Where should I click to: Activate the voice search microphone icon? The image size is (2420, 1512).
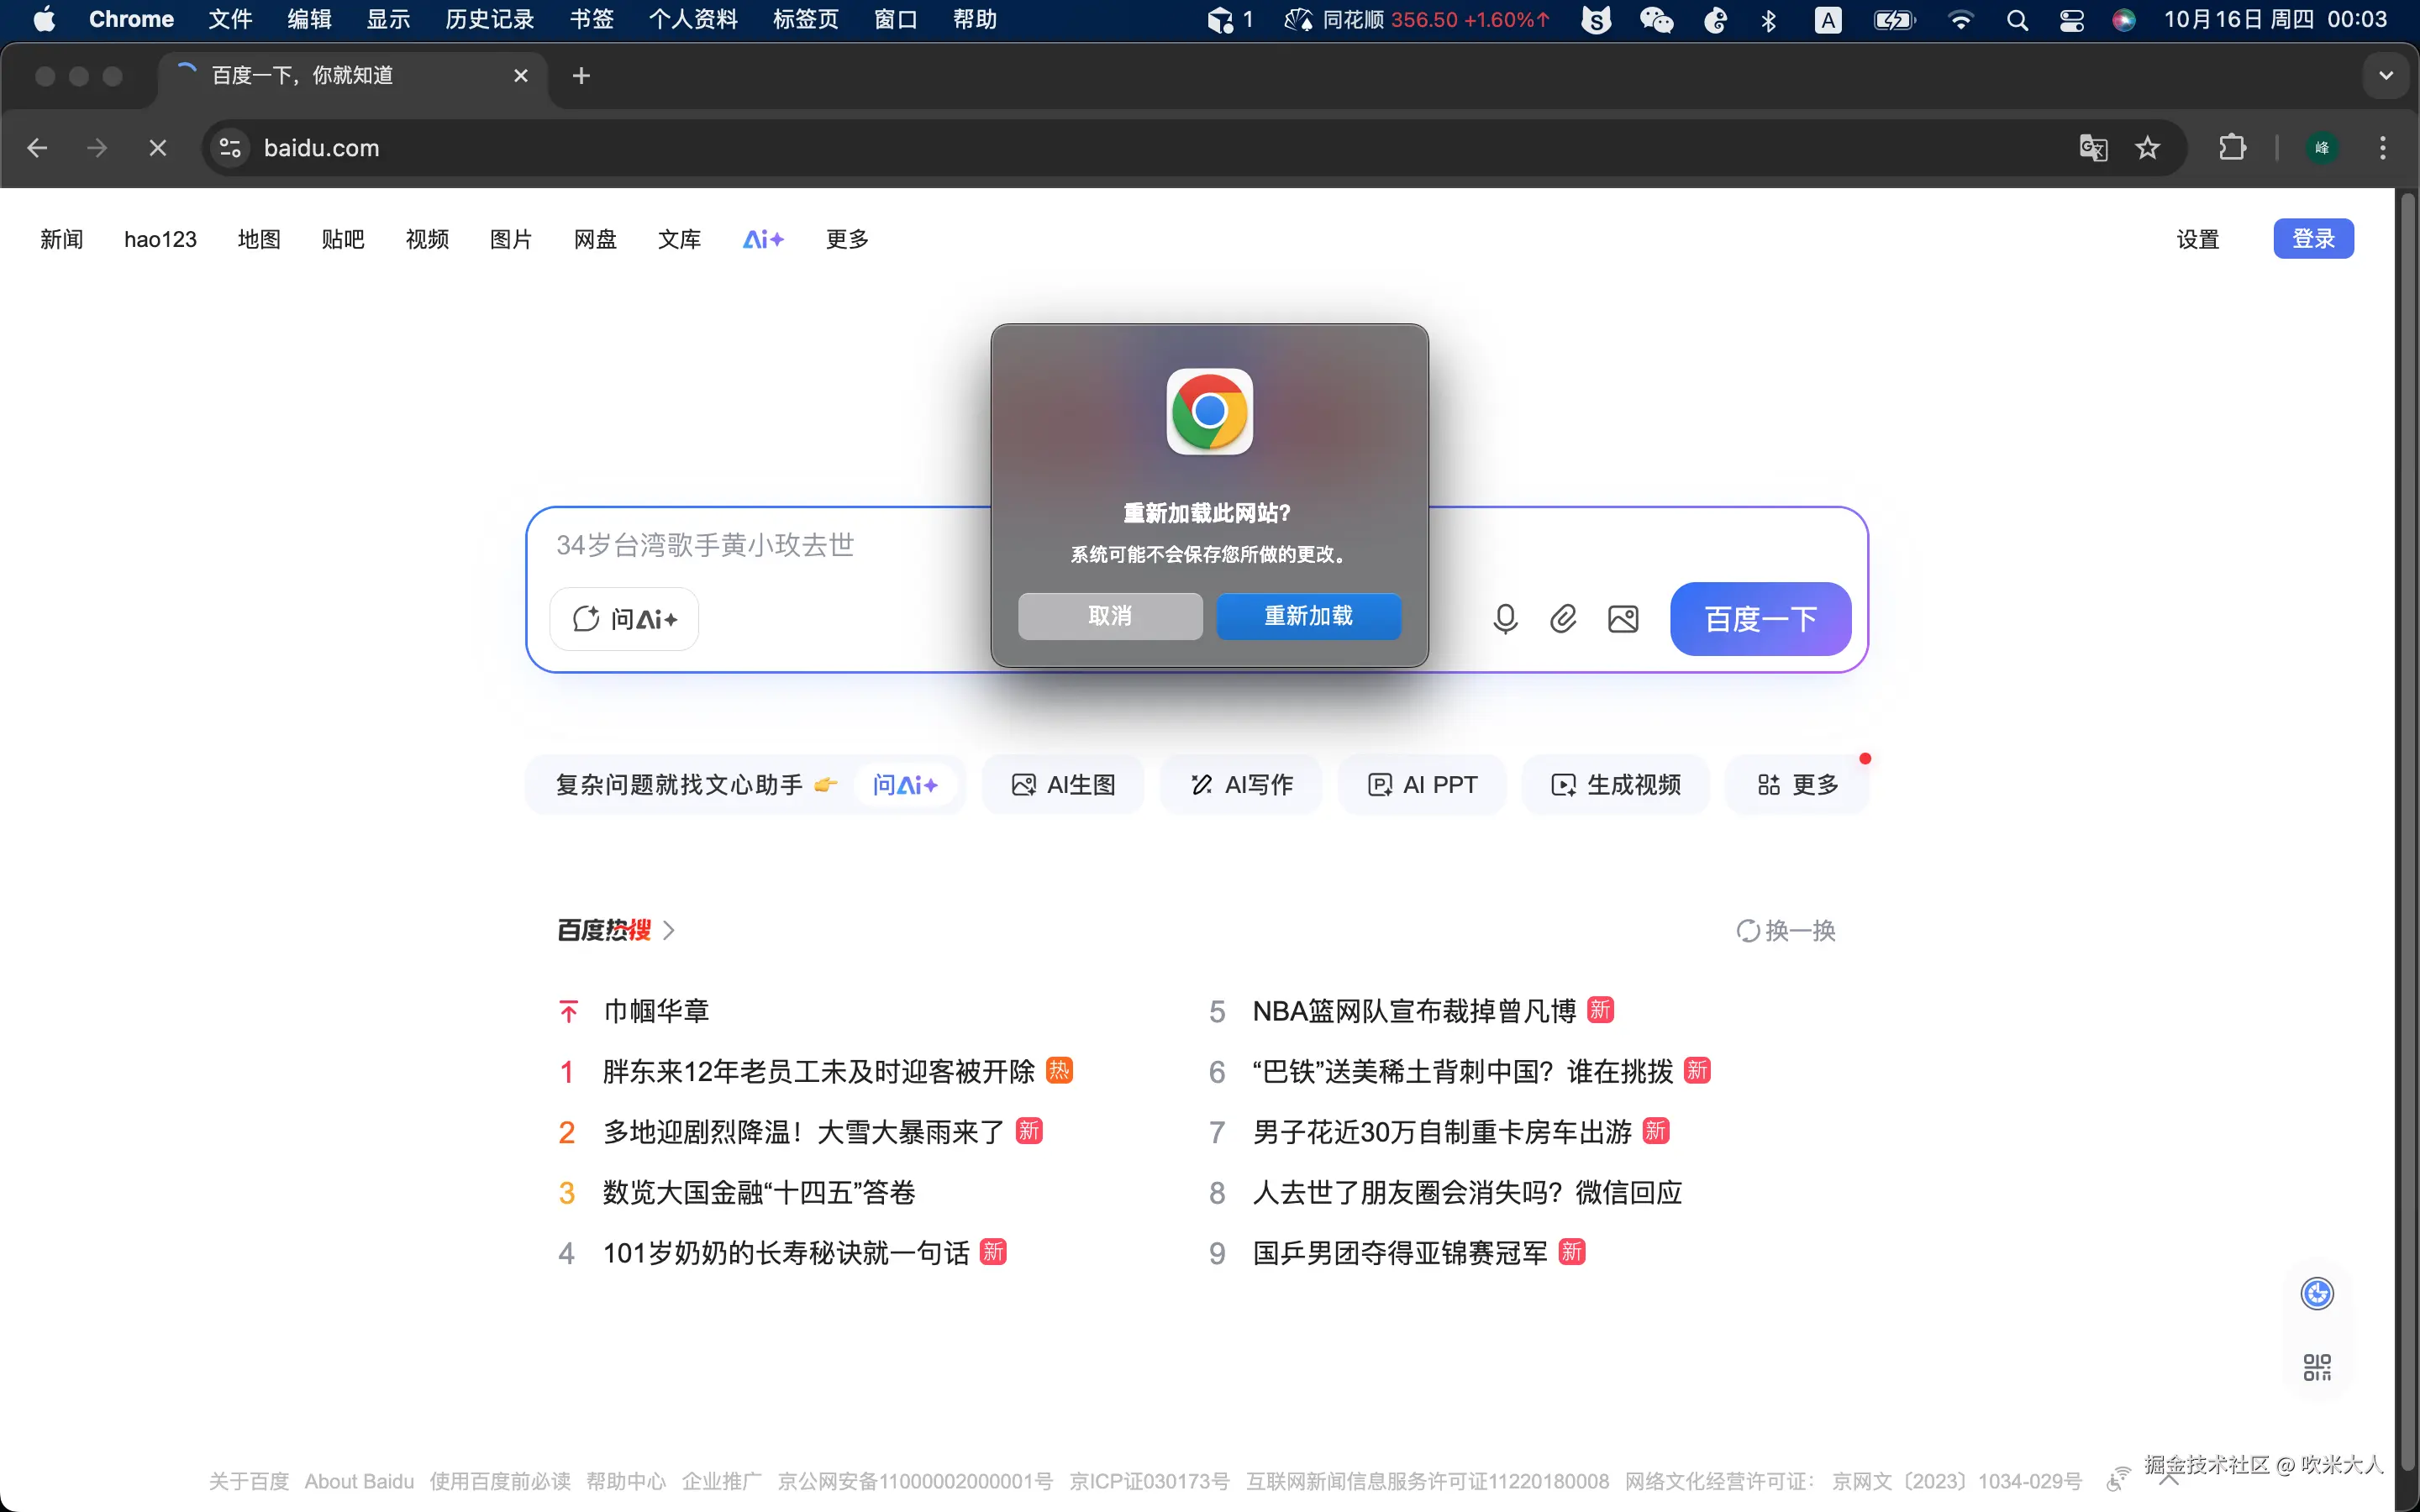pyautogui.click(x=1505, y=618)
